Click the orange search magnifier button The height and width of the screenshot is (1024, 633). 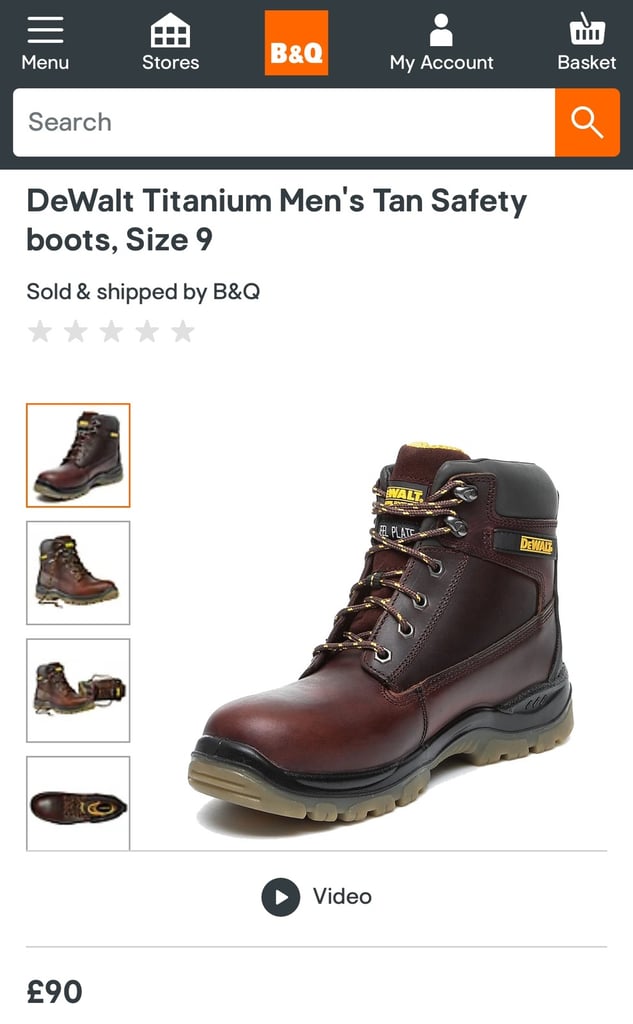tap(587, 123)
